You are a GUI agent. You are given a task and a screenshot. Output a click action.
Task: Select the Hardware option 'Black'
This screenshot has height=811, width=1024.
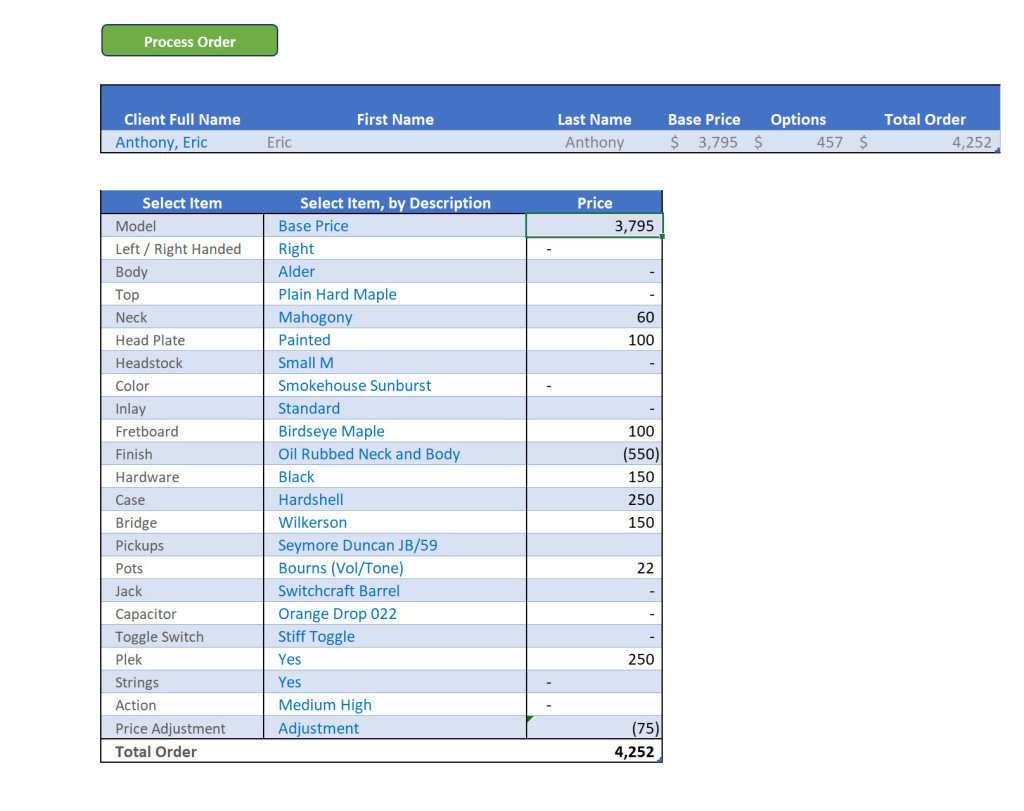pos(395,477)
